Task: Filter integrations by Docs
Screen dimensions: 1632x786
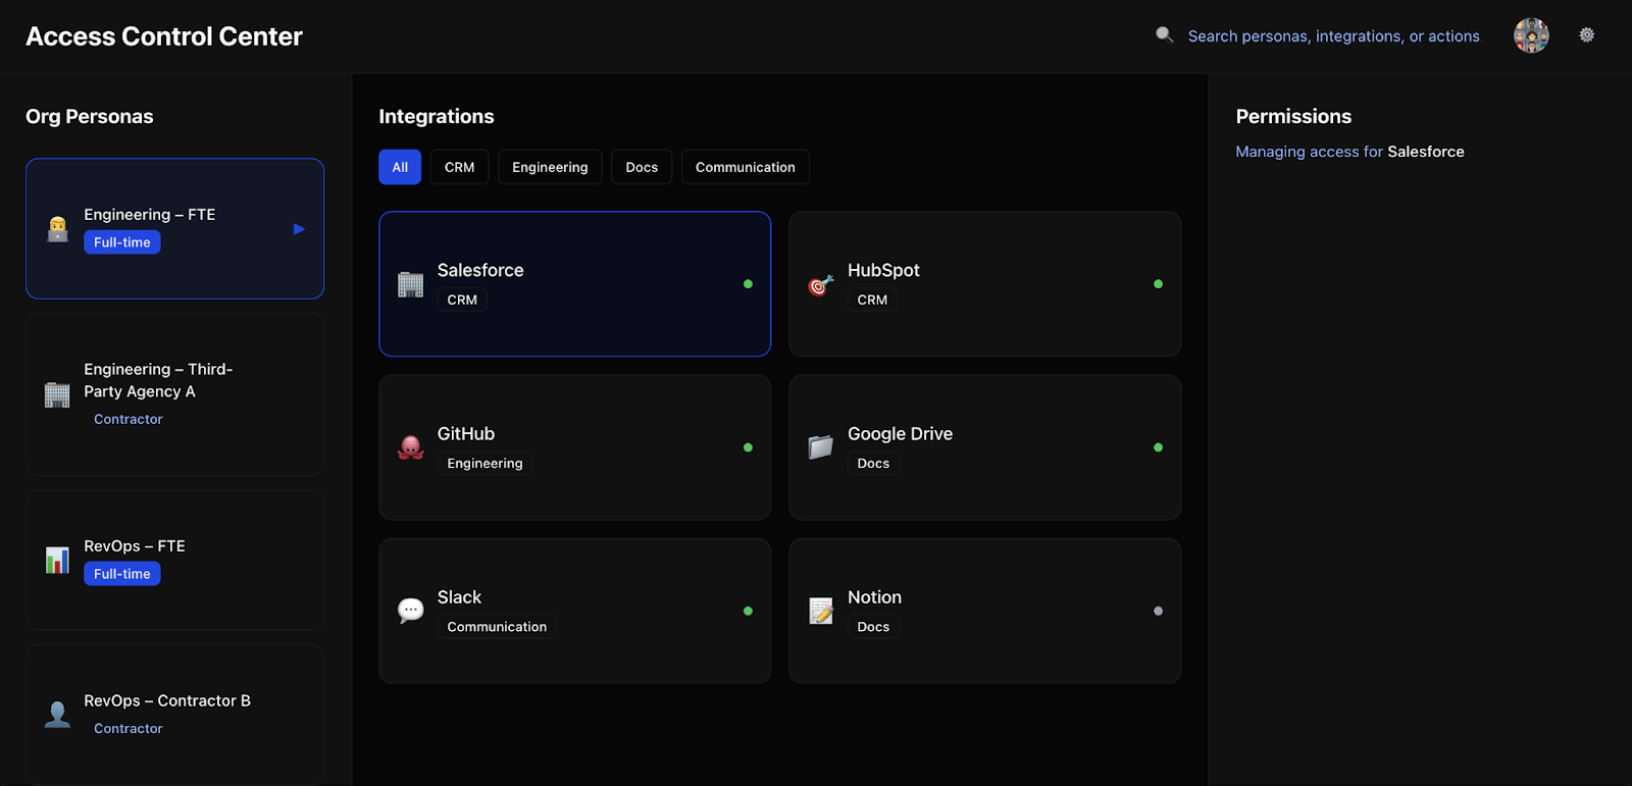Action: pyautogui.click(x=642, y=167)
